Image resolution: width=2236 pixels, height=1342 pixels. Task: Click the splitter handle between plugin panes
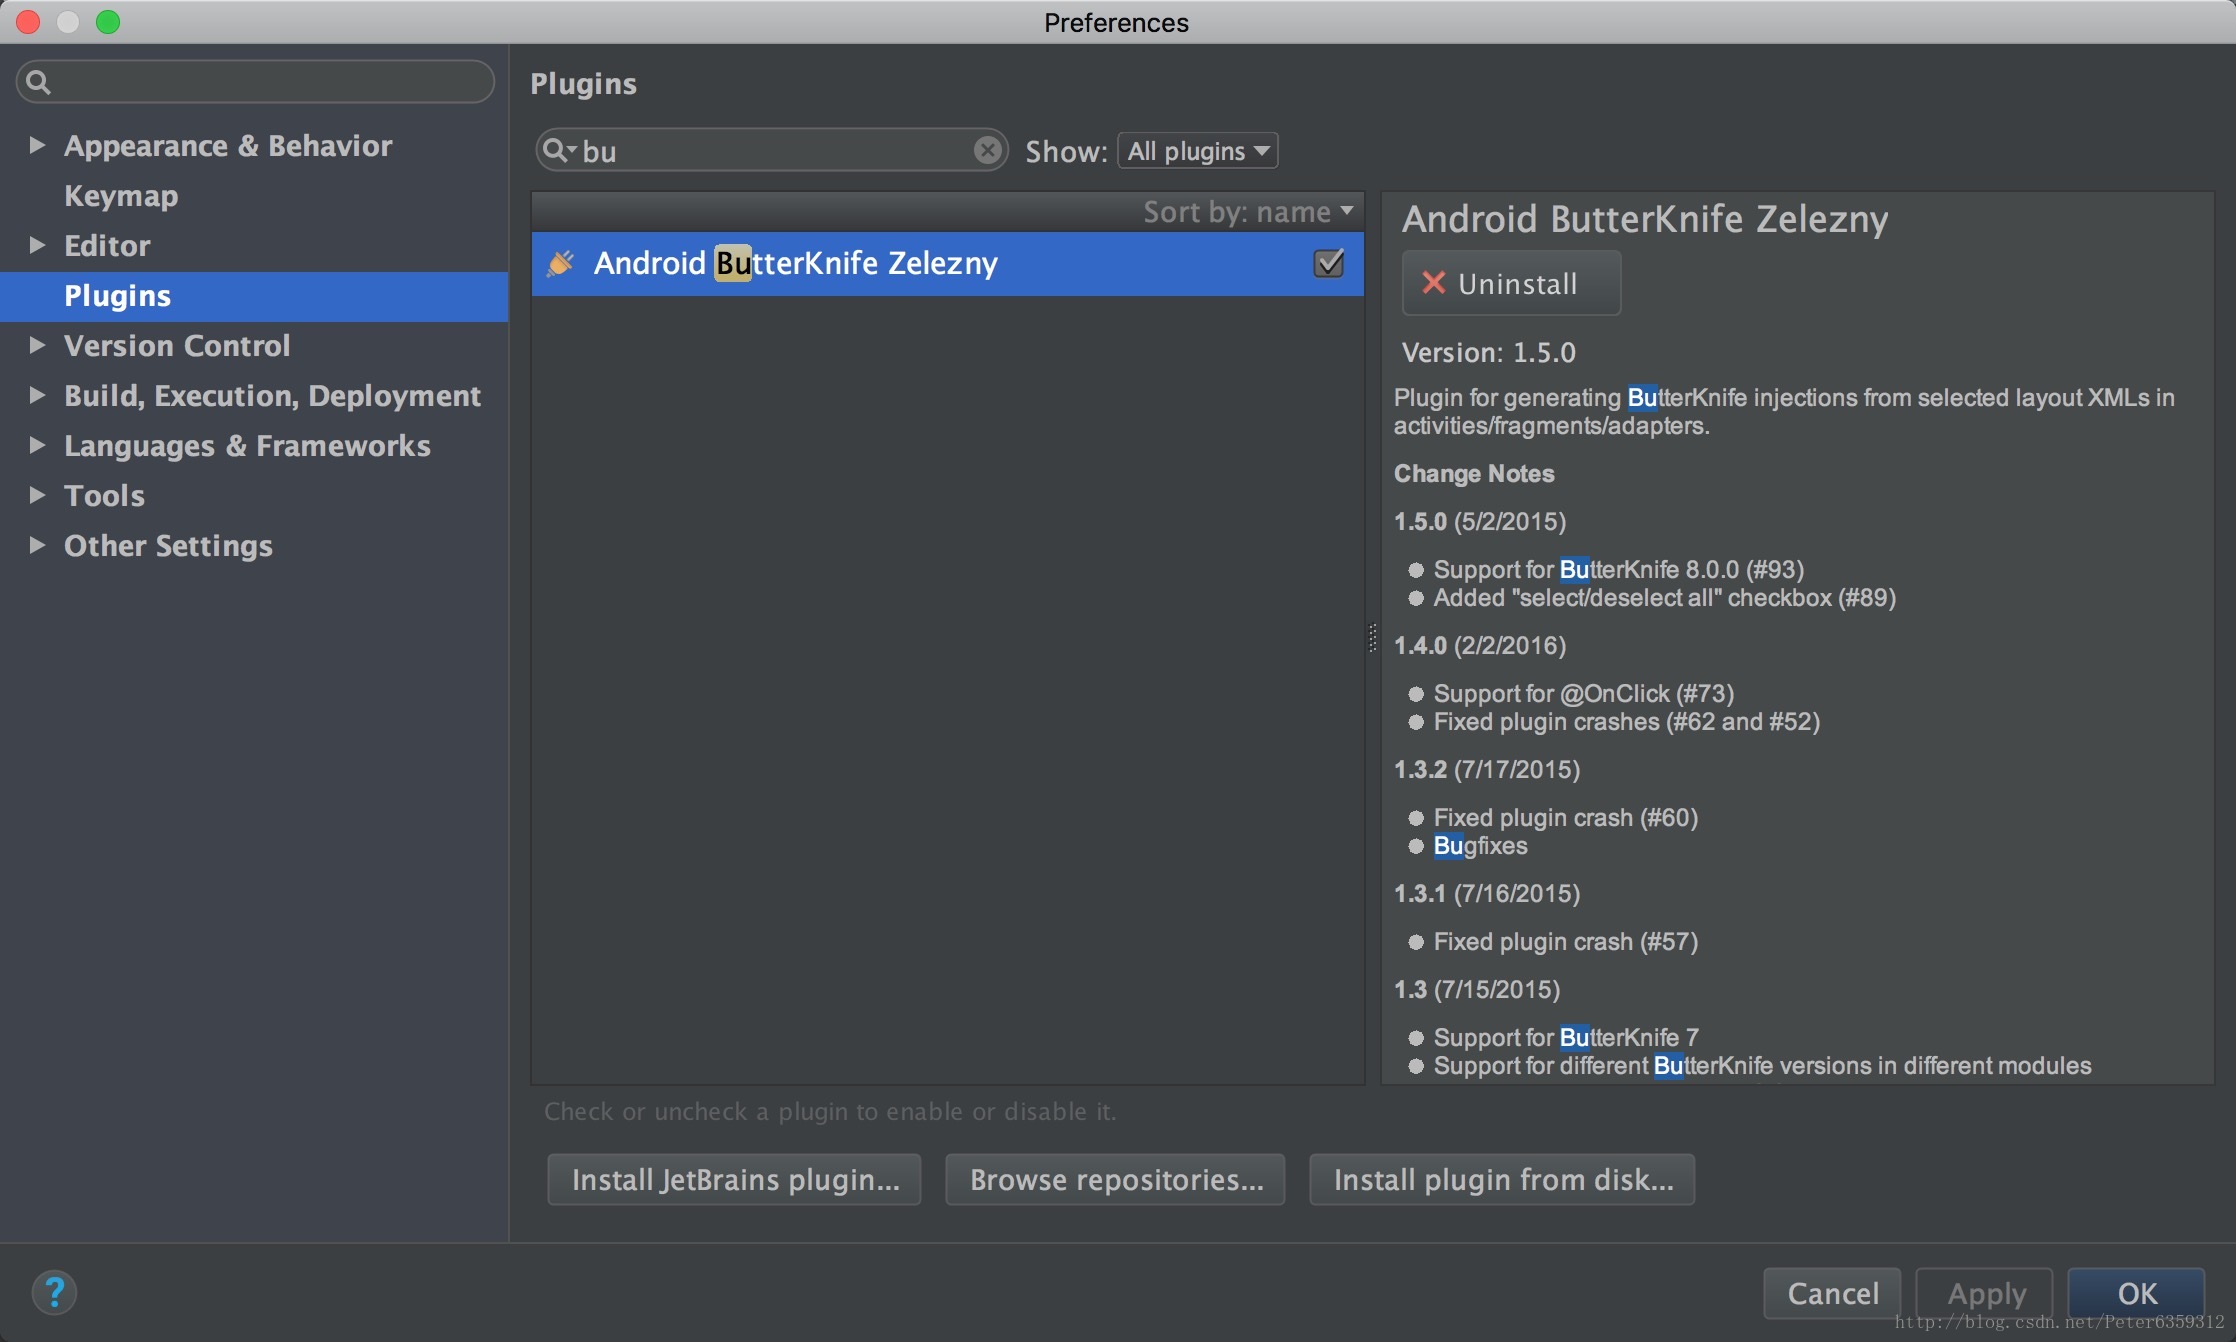pyautogui.click(x=1372, y=638)
